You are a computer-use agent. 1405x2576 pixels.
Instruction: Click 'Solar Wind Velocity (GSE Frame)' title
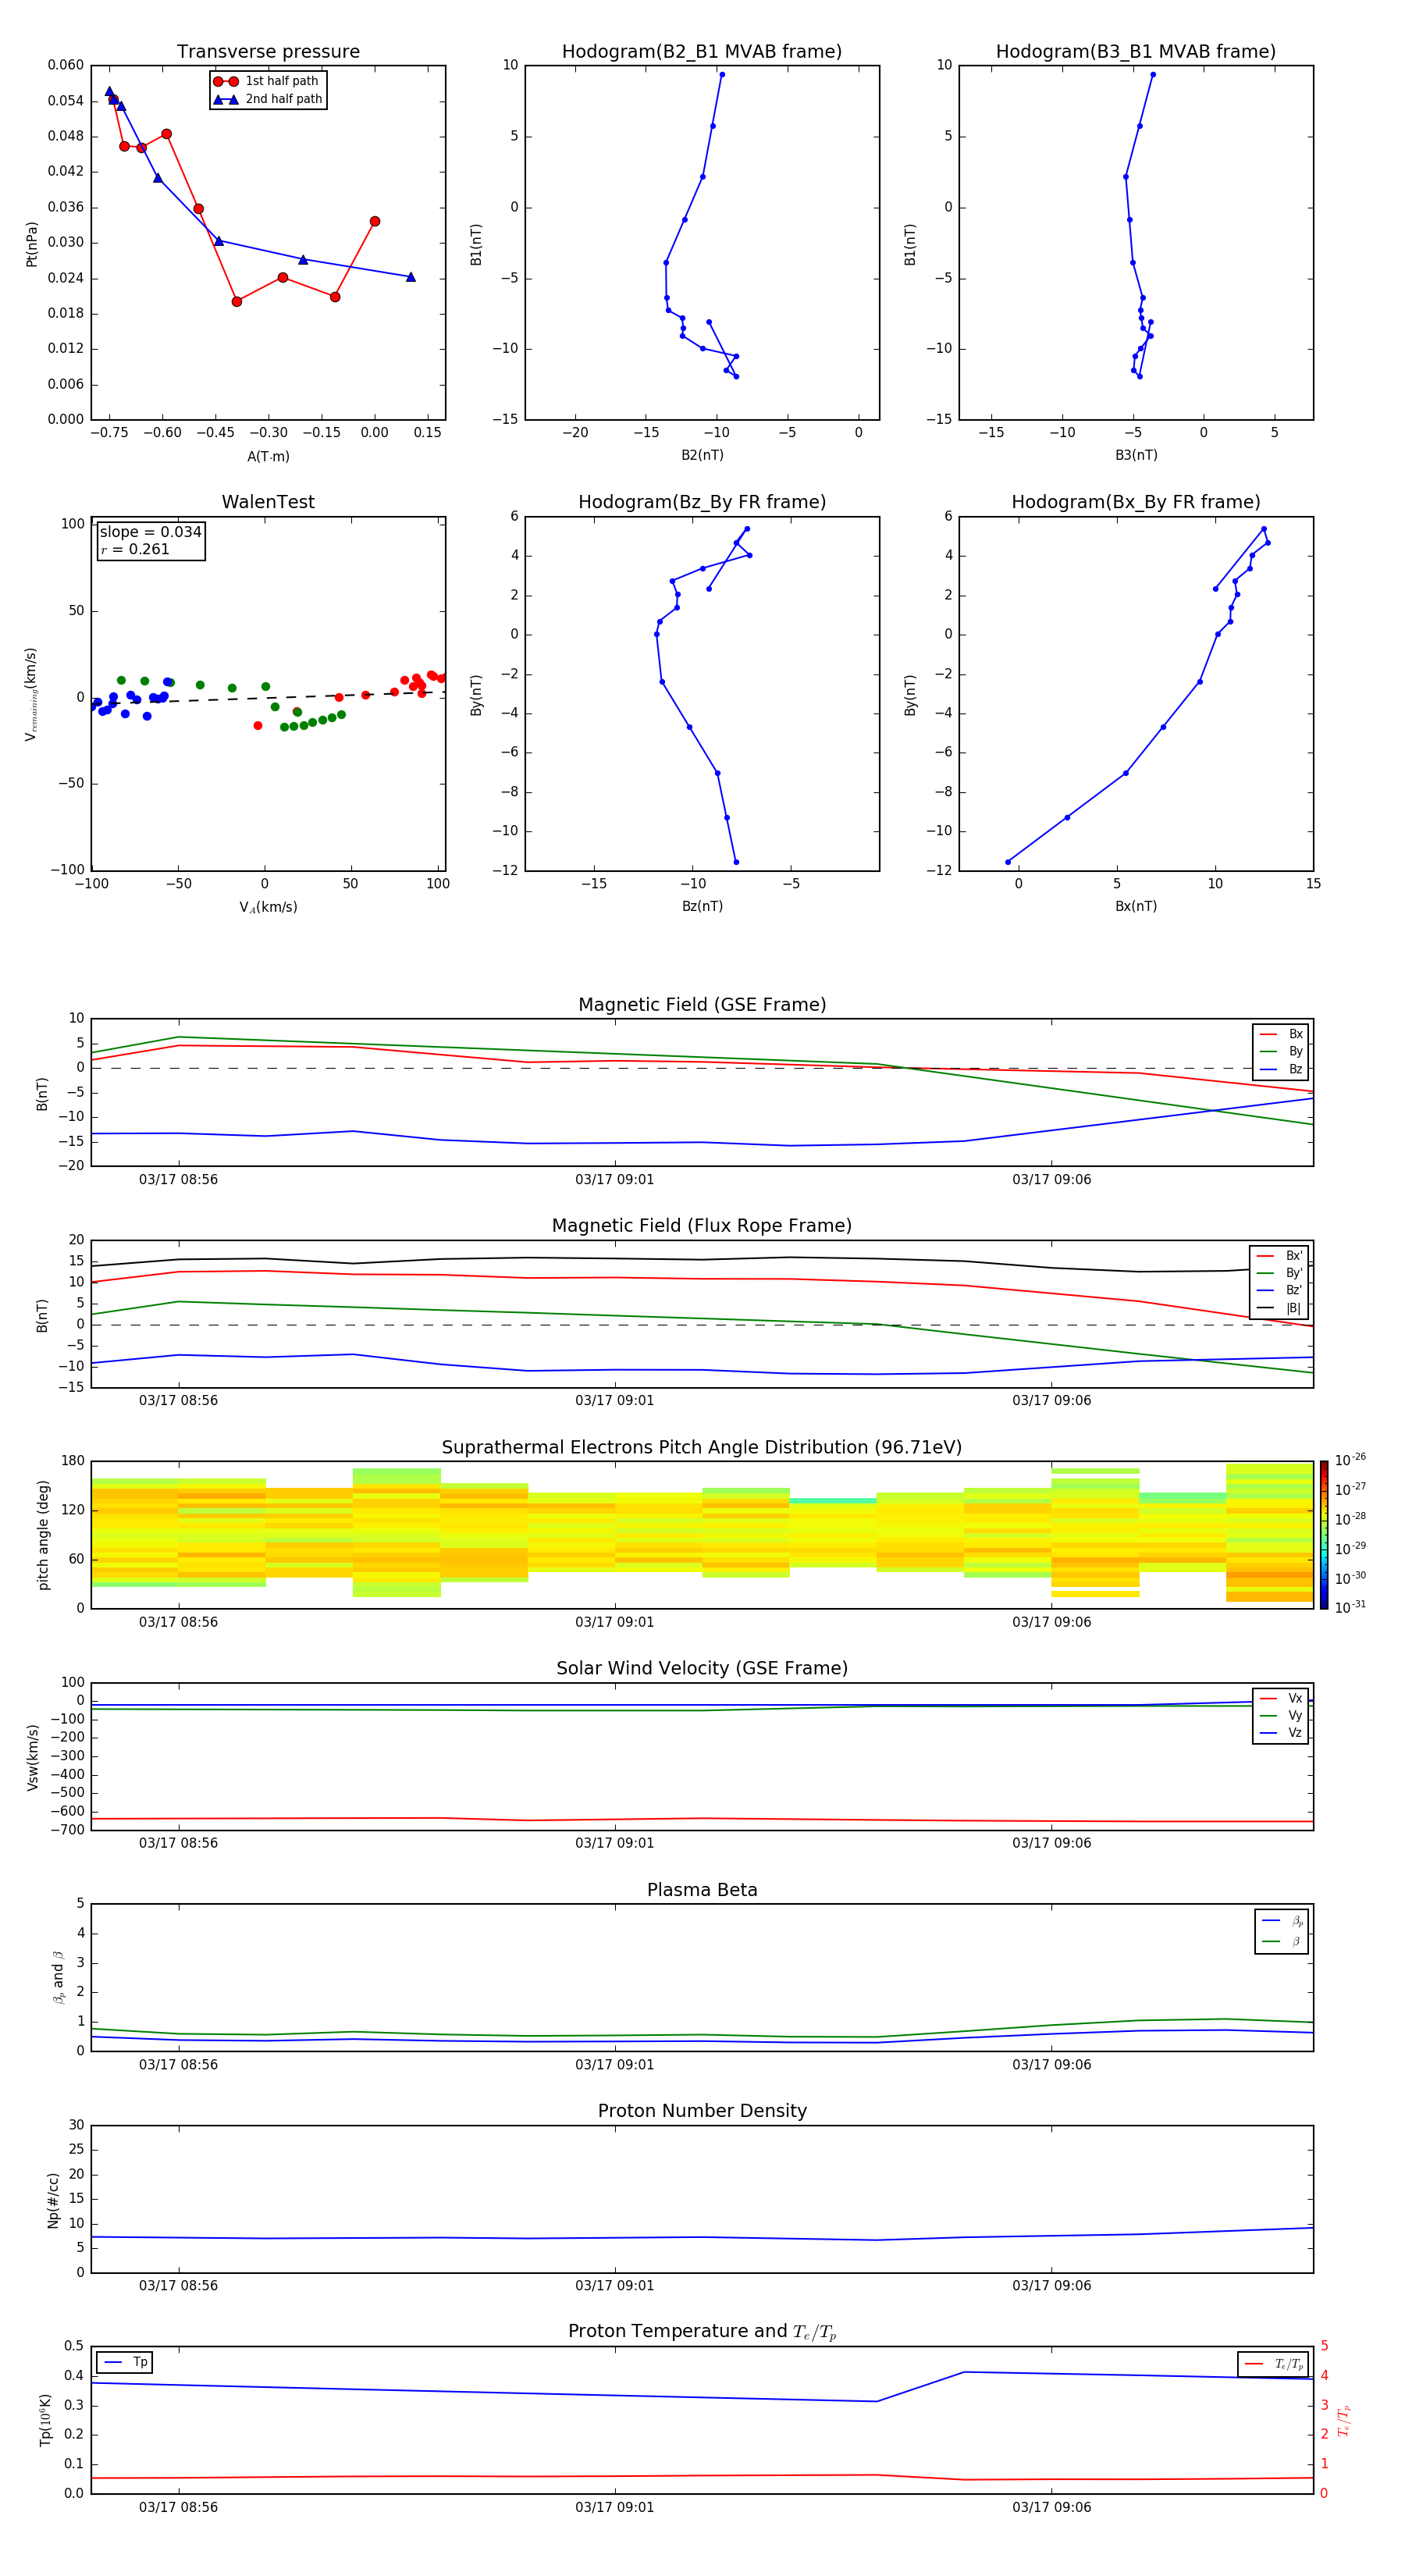pos(702,1669)
